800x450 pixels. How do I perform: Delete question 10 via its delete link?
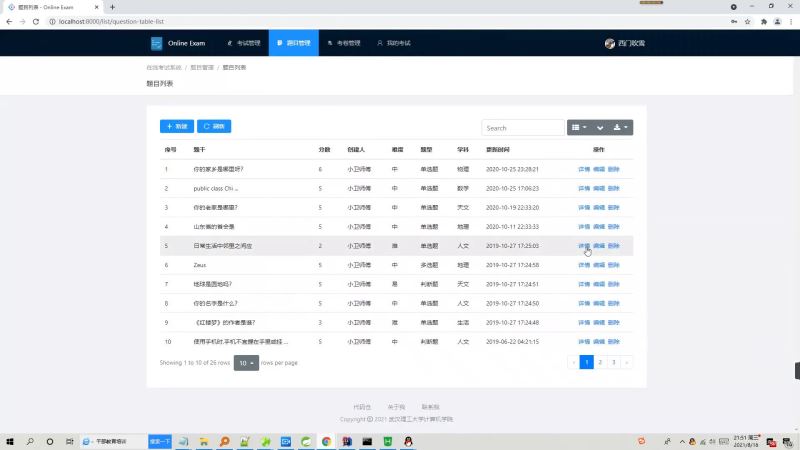click(x=614, y=342)
